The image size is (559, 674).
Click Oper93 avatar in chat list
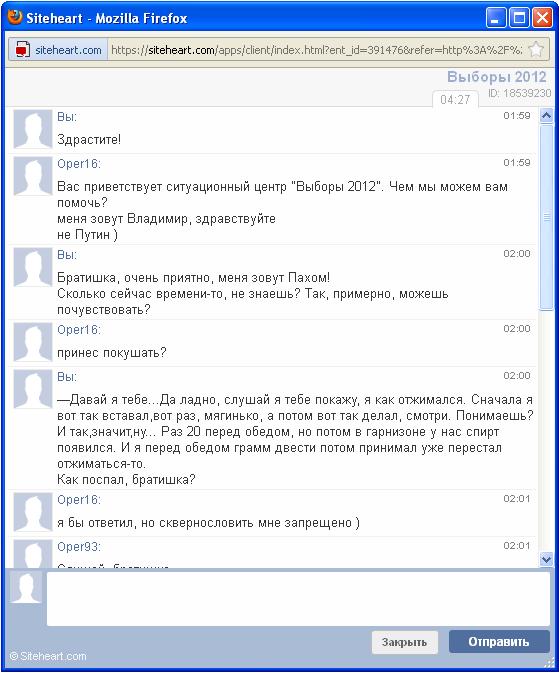(x=33, y=554)
